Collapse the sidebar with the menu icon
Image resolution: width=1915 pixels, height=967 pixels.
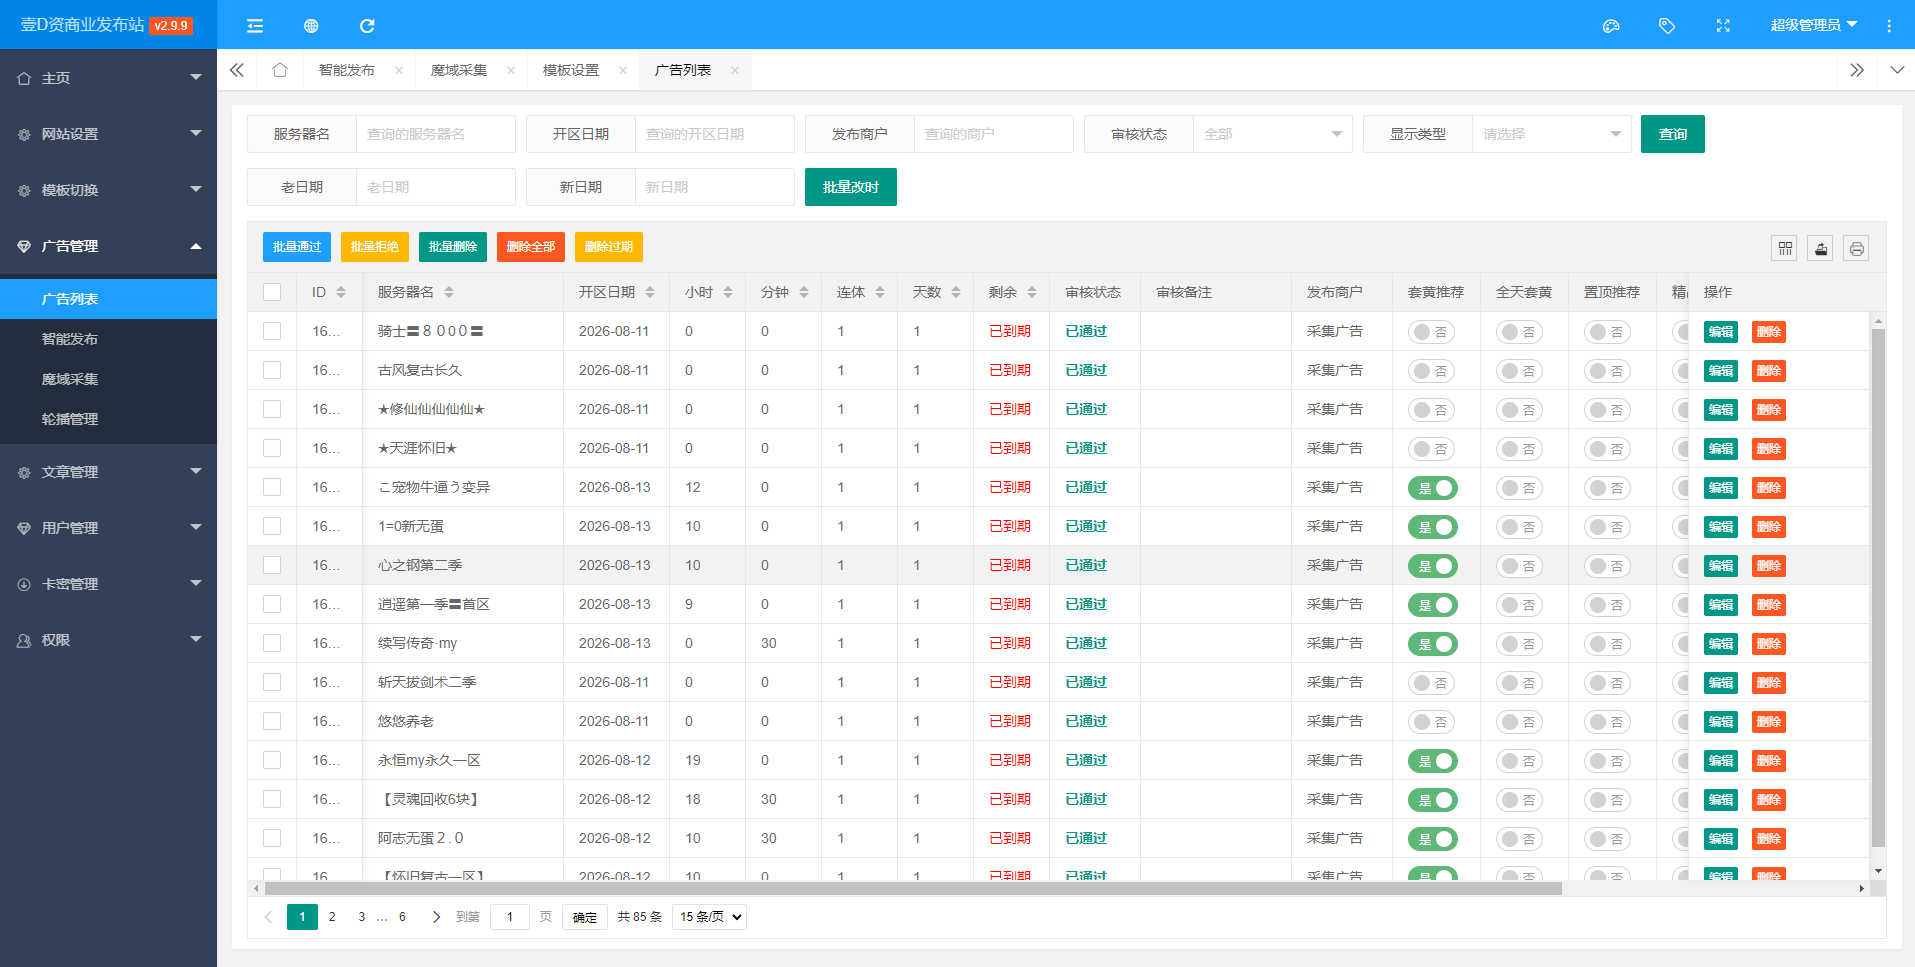coord(255,26)
